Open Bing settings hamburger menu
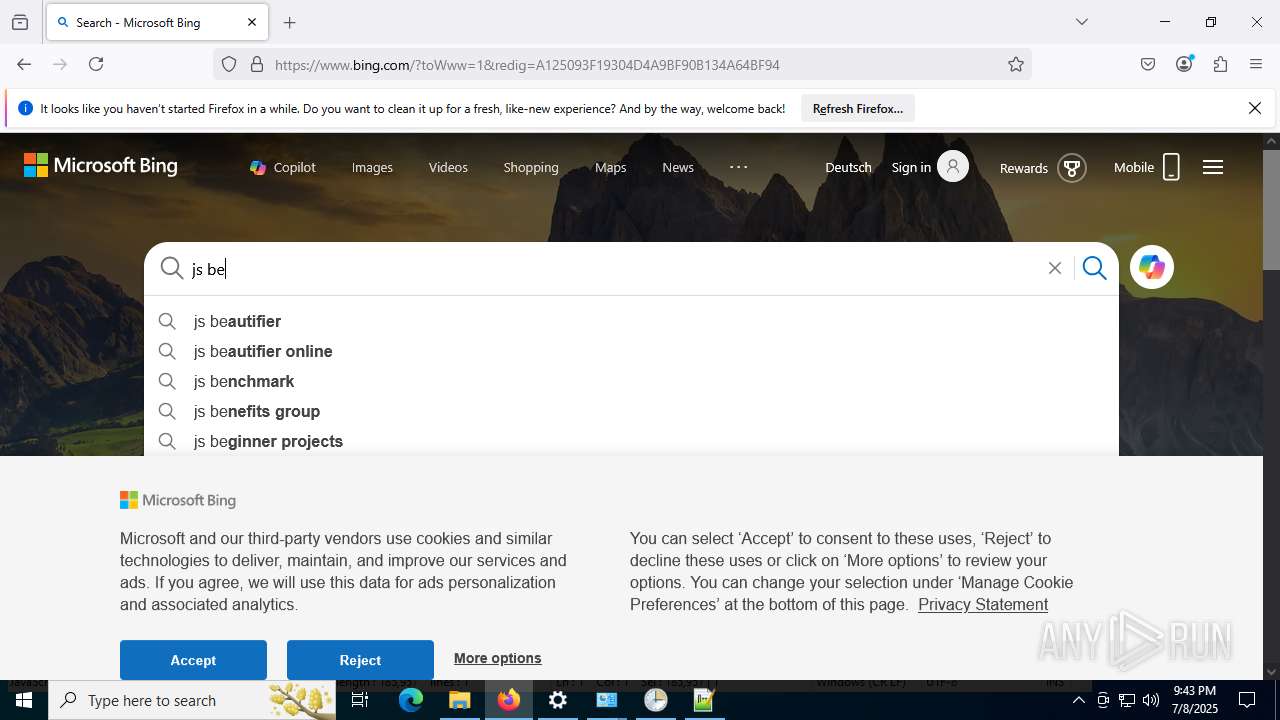 [x=1213, y=167]
